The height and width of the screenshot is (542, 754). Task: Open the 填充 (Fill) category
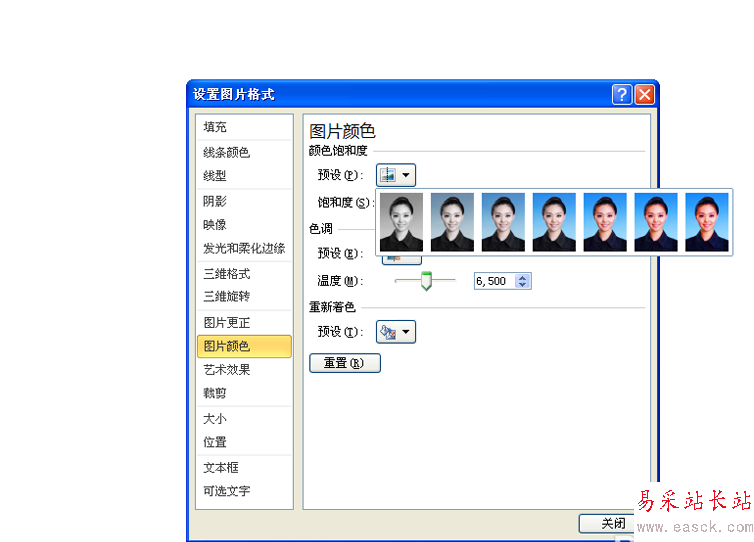click(244, 127)
